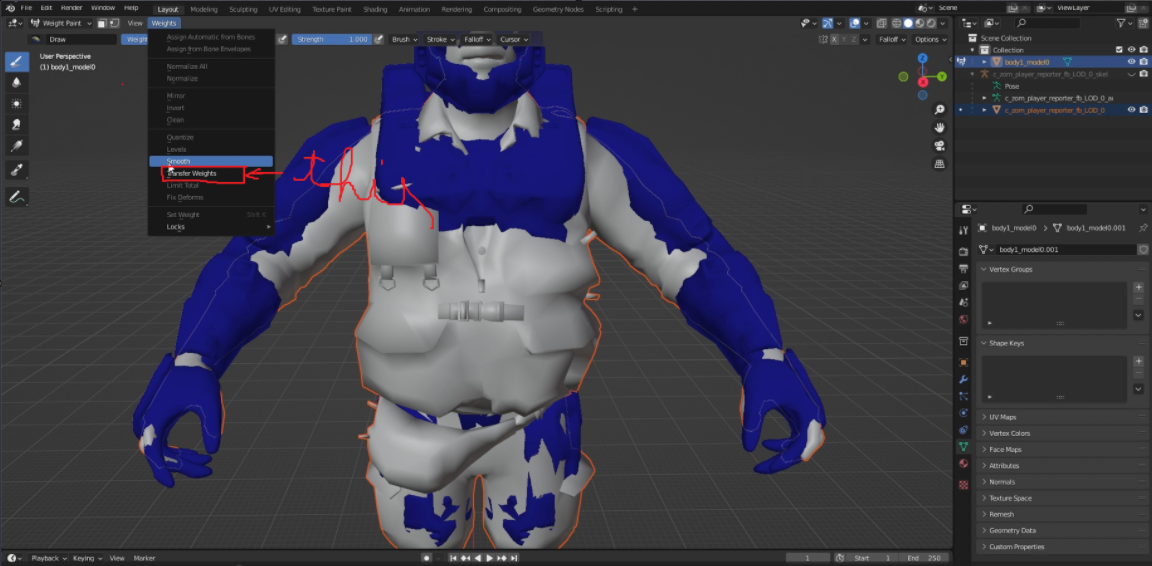This screenshot has height=566, width=1152.
Task: Click the green Y axis navigation gizmo
Action: [941, 76]
